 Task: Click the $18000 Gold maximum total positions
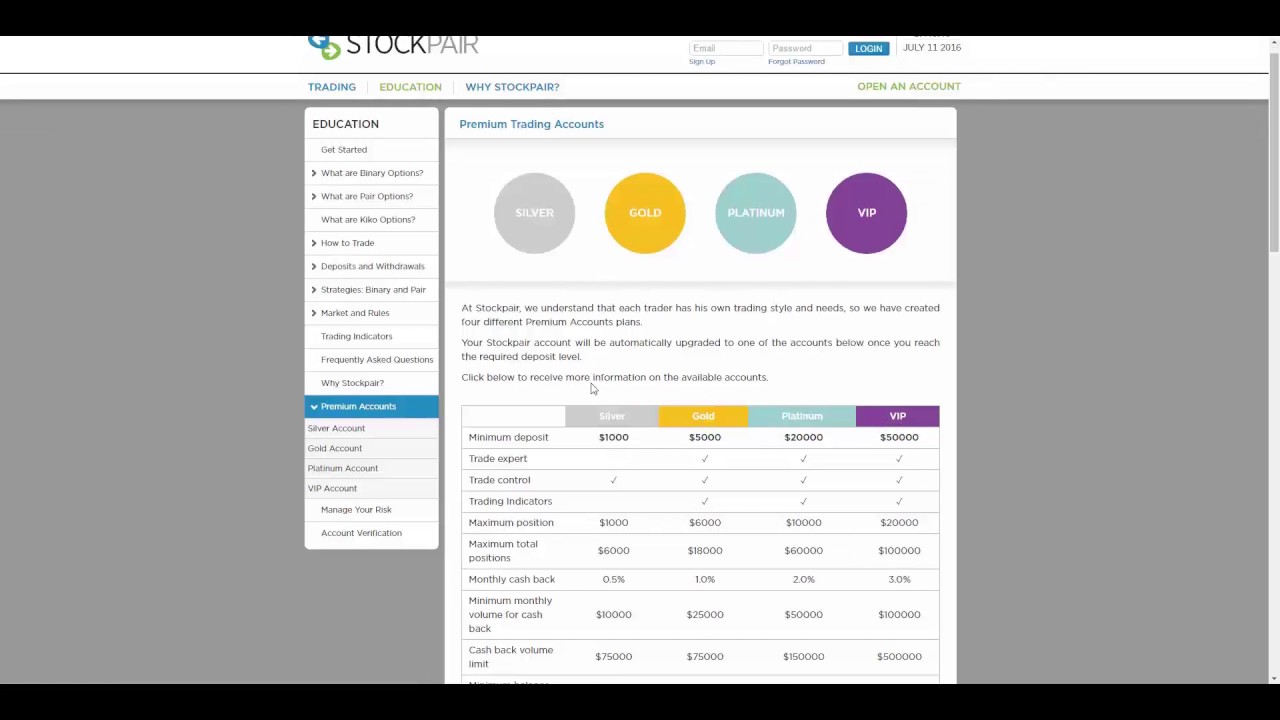pos(705,551)
